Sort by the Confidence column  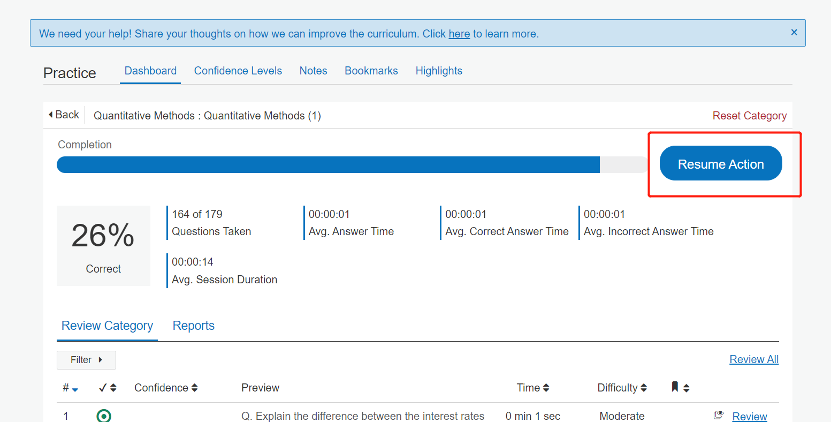coord(166,388)
